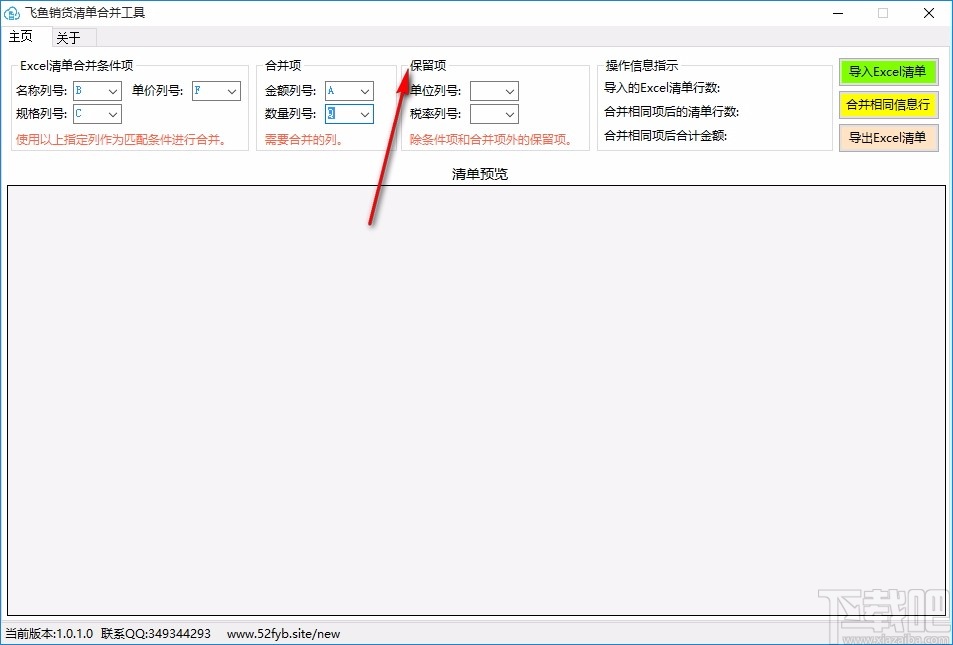Click inside the 名称列号 field showing B
The height and width of the screenshot is (645, 953).
point(90,90)
